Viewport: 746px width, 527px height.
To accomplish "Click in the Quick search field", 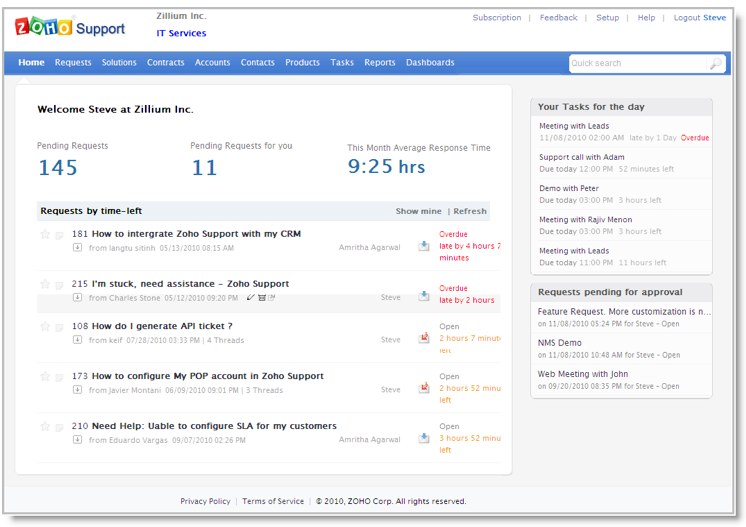I will click(x=638, y=63).
